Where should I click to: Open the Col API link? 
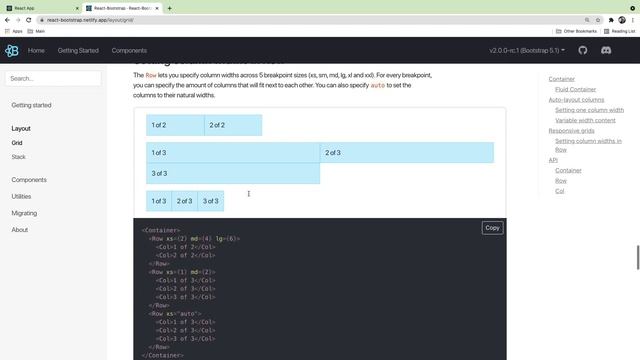click(560, 191)
